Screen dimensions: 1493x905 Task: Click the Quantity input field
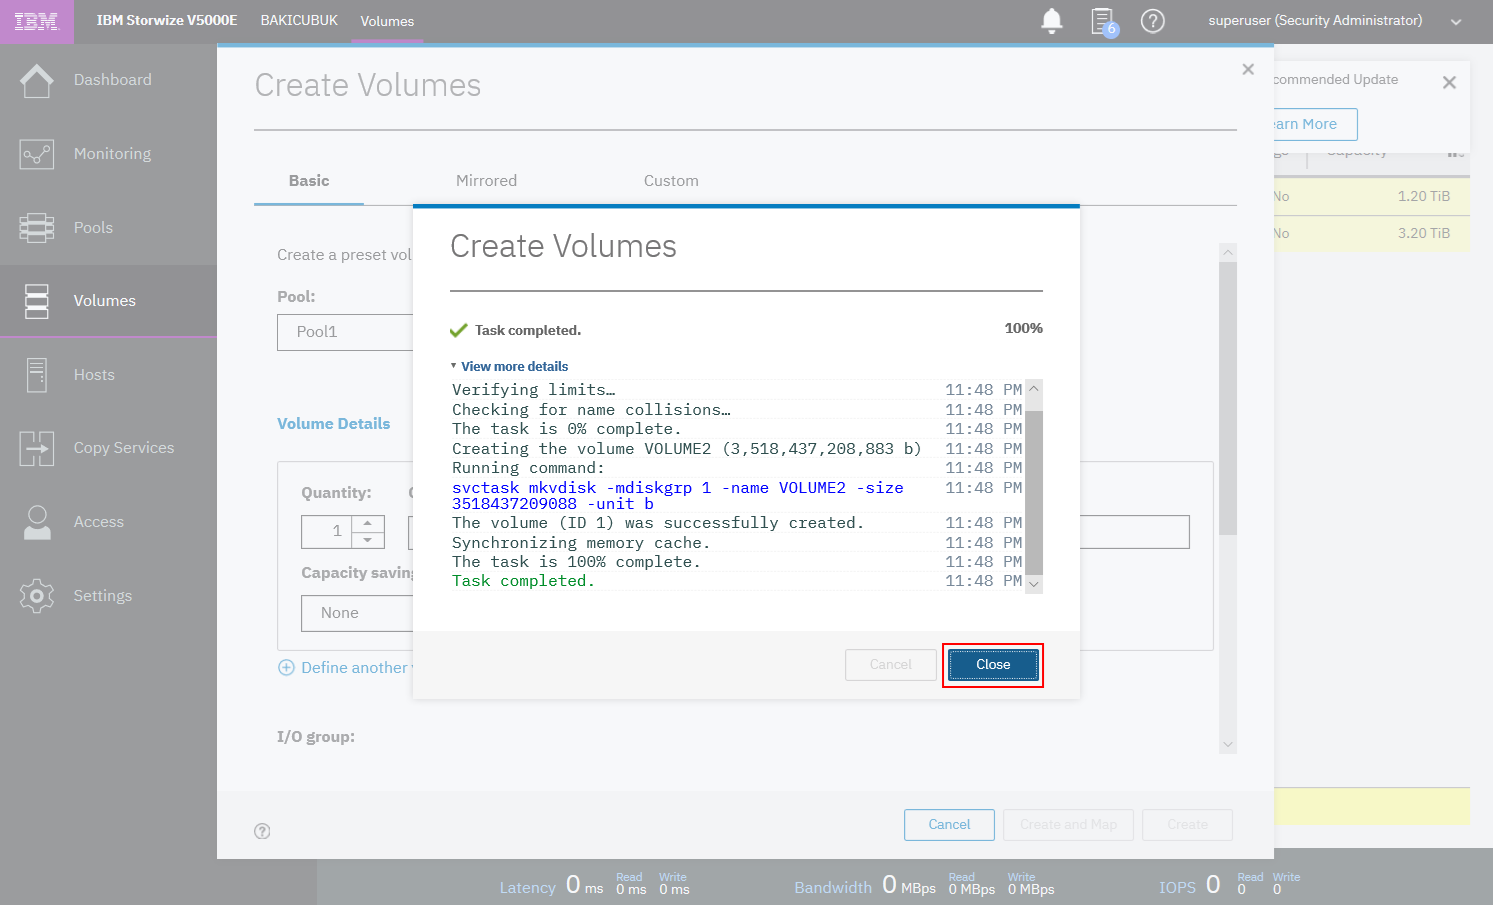coord(327,532)
